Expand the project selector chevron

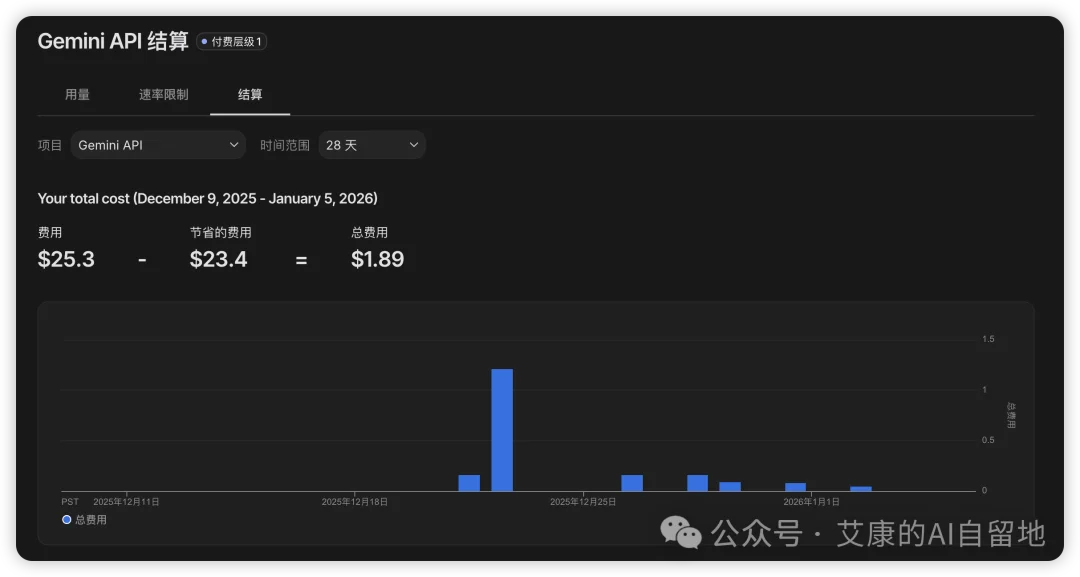[x=234, y=144]
